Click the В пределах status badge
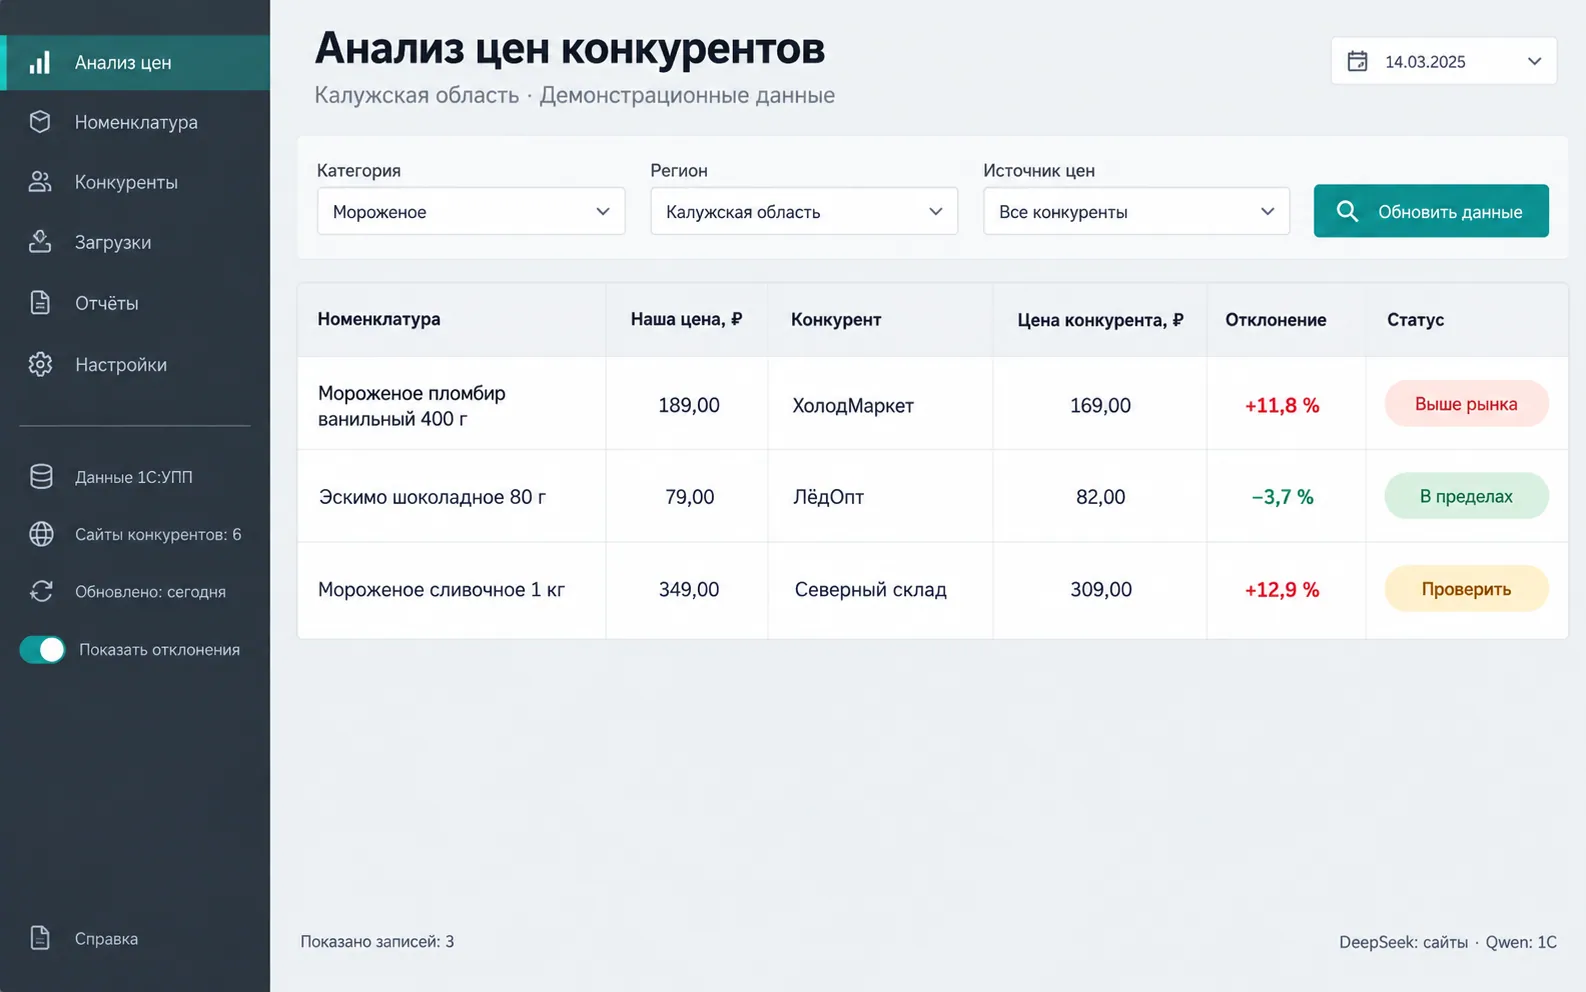Image resolution: width=1586 pixels, height=992 pixels. point(1466,496)
